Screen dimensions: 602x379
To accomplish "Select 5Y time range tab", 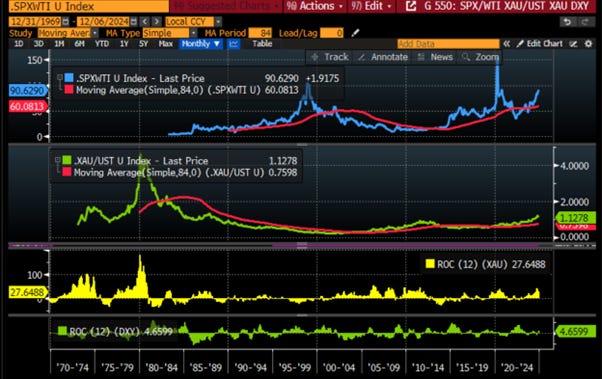I will point(143,44).
